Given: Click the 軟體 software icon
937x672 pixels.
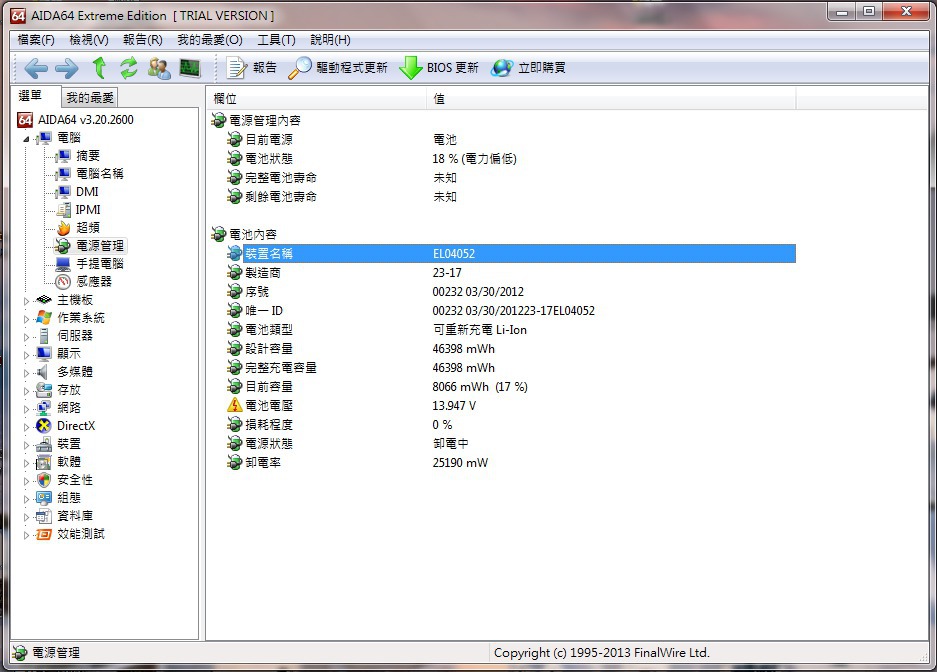Looking at the screenshot, I should 44,462.
